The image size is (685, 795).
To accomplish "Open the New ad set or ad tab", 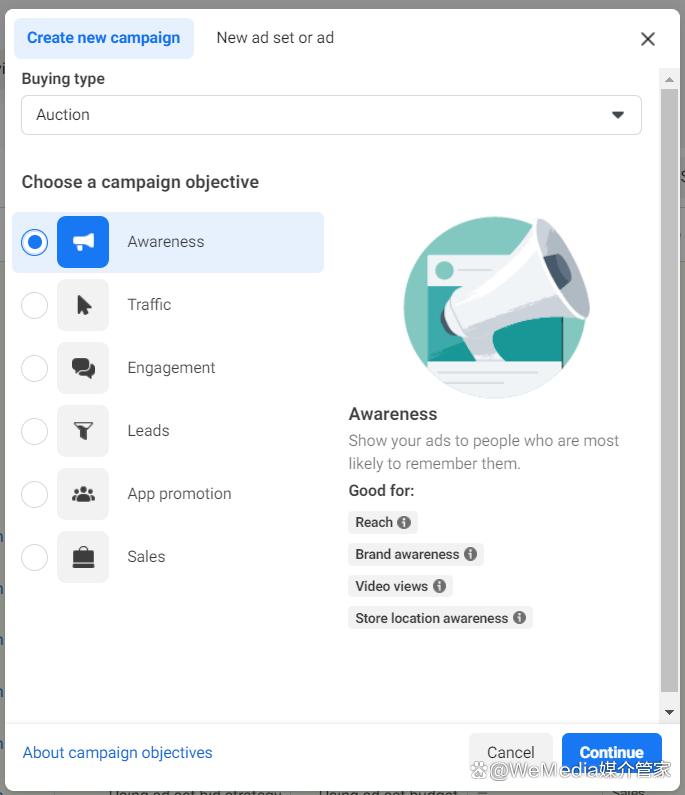I will [275, 38].
